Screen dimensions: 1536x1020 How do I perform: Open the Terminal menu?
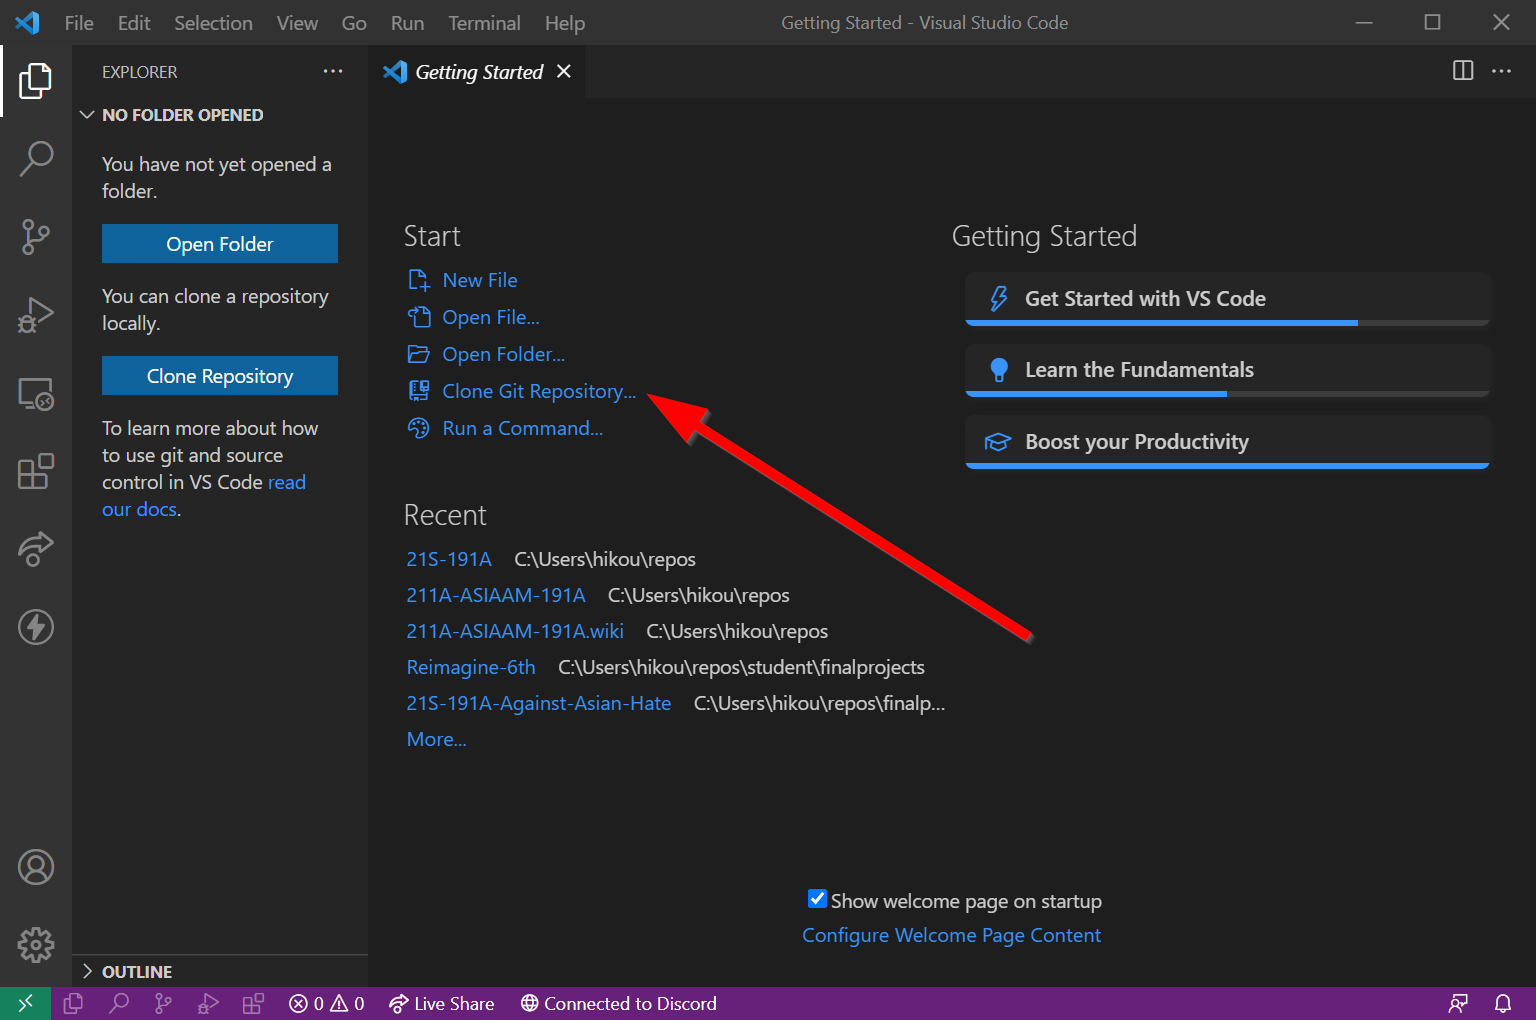coord(484,23)
